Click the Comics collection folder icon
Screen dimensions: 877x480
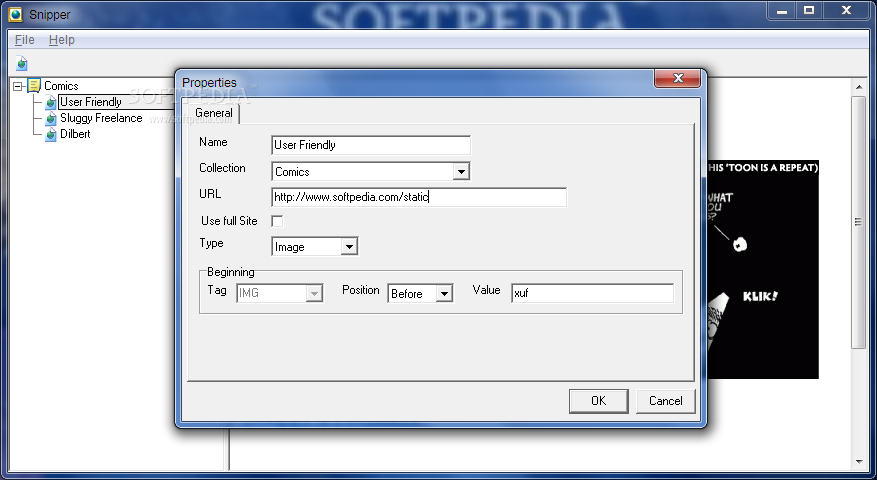tap(34, 86)
